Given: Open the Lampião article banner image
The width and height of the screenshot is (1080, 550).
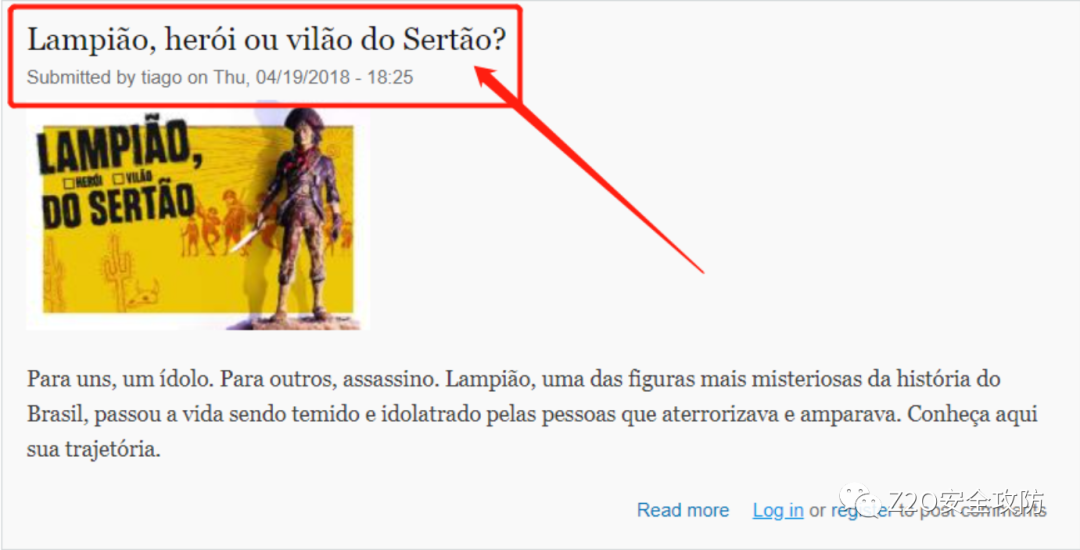Looking at the screenshot, I should tap(198, 218).
